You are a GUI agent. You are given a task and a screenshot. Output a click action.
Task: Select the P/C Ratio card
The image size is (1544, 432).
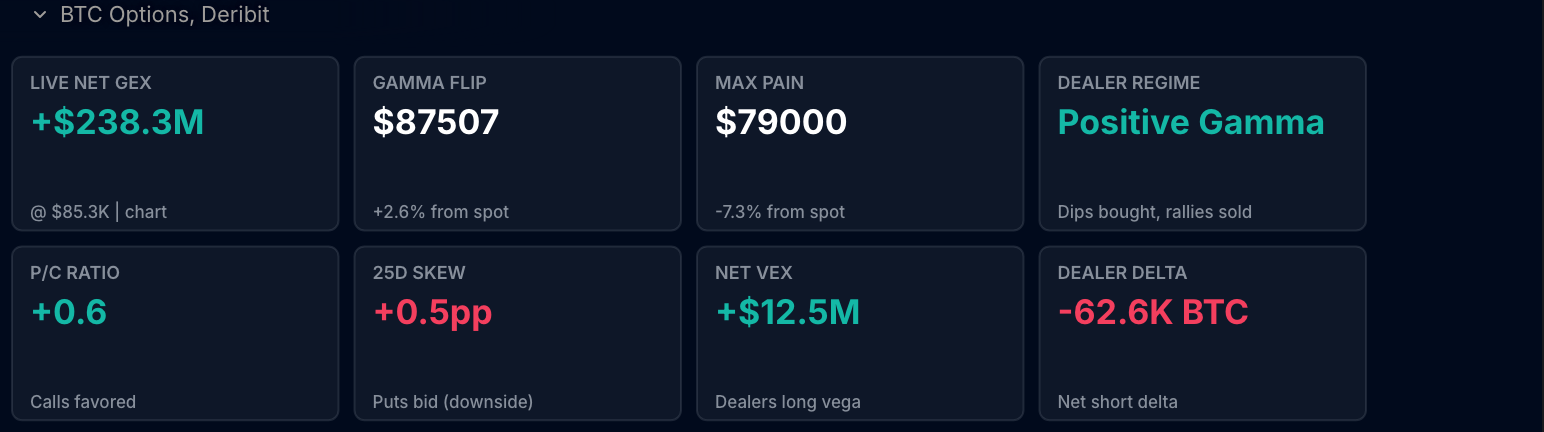click(175, 333)
